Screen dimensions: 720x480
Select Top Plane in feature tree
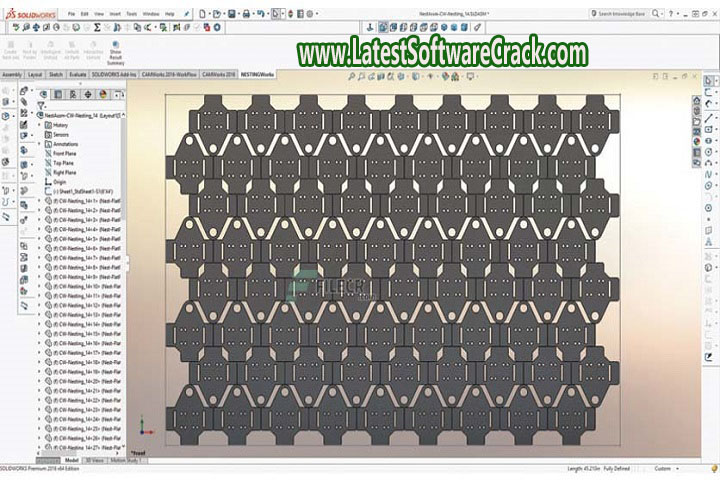point(59,163)
